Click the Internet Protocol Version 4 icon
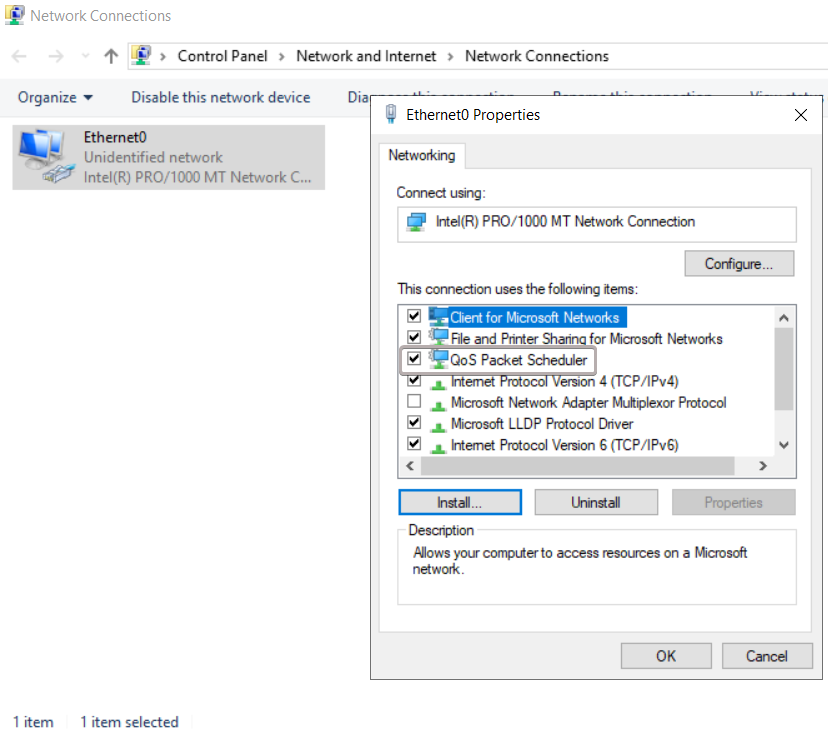The height and width of the screenshot is (733, 828). [439, 381]
